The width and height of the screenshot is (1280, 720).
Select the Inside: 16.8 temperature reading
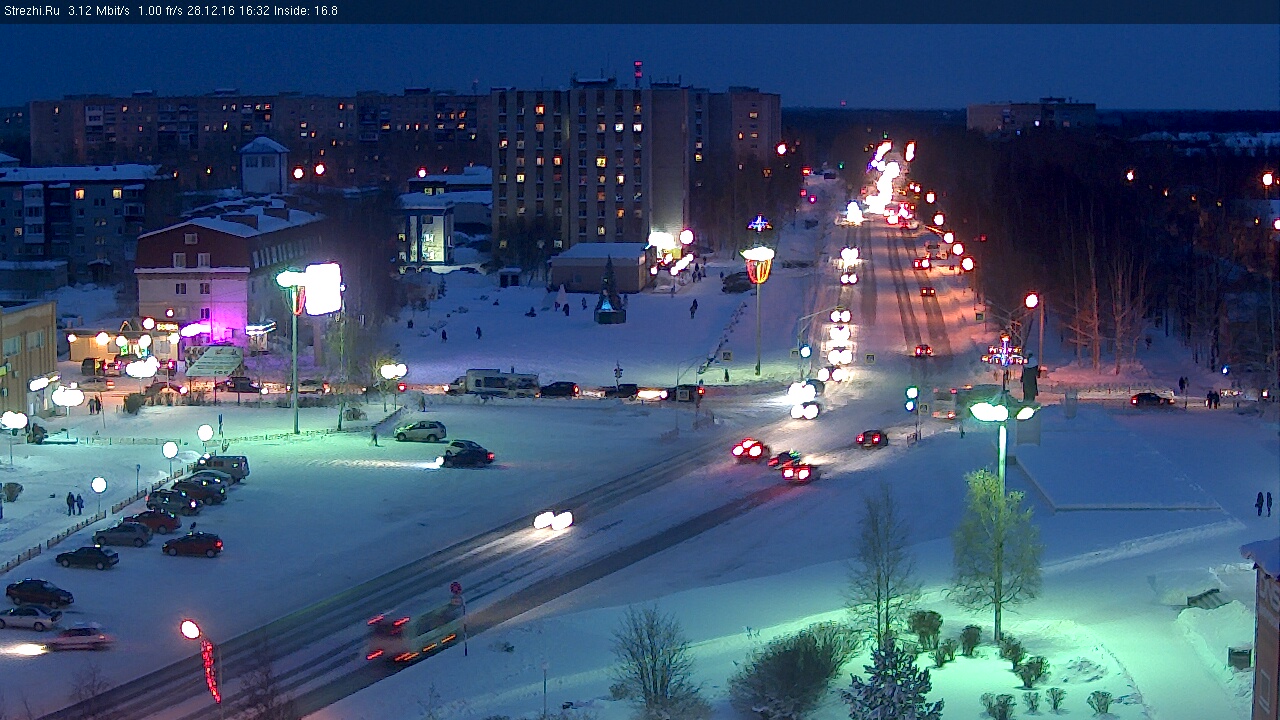click(x=306, y=11)
